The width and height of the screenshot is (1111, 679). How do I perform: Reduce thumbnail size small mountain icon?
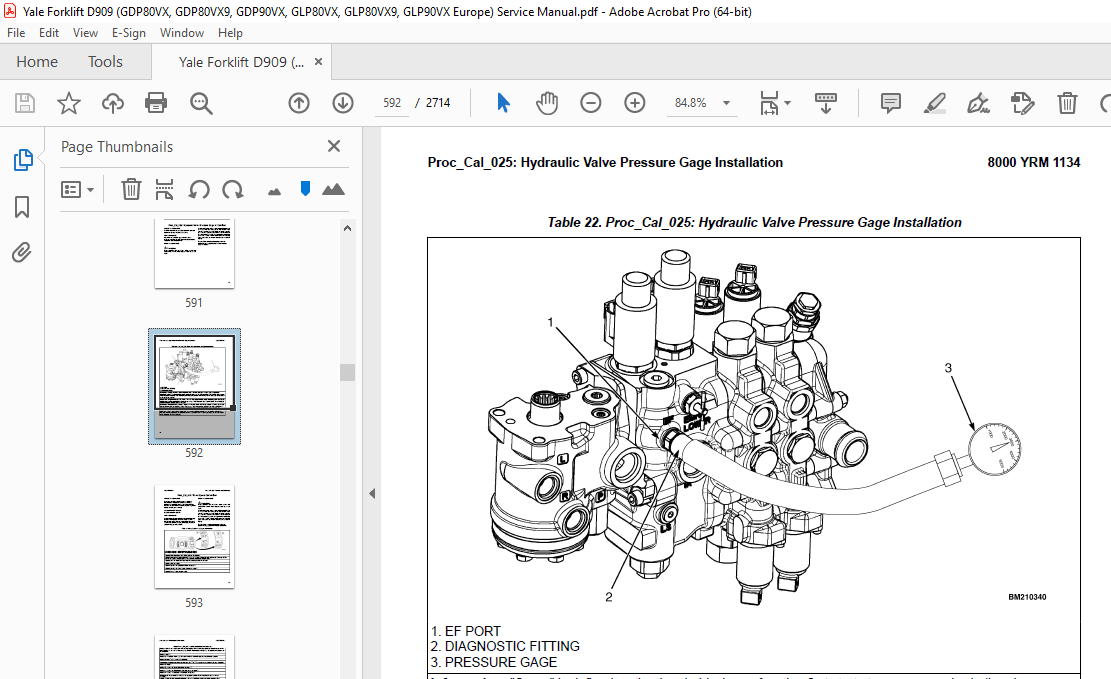[274, 191]
